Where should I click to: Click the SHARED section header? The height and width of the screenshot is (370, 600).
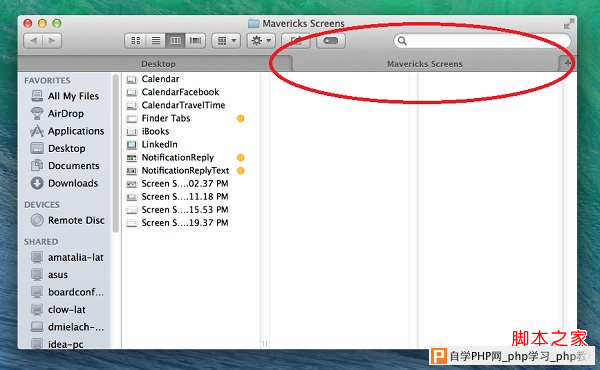41,242
